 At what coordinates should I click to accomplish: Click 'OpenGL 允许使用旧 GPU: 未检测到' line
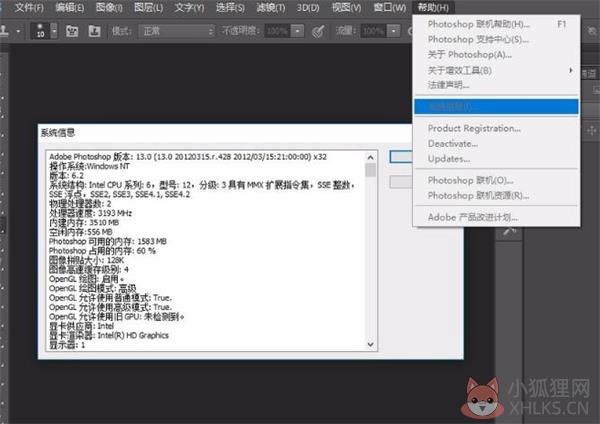tap(117, 317)
